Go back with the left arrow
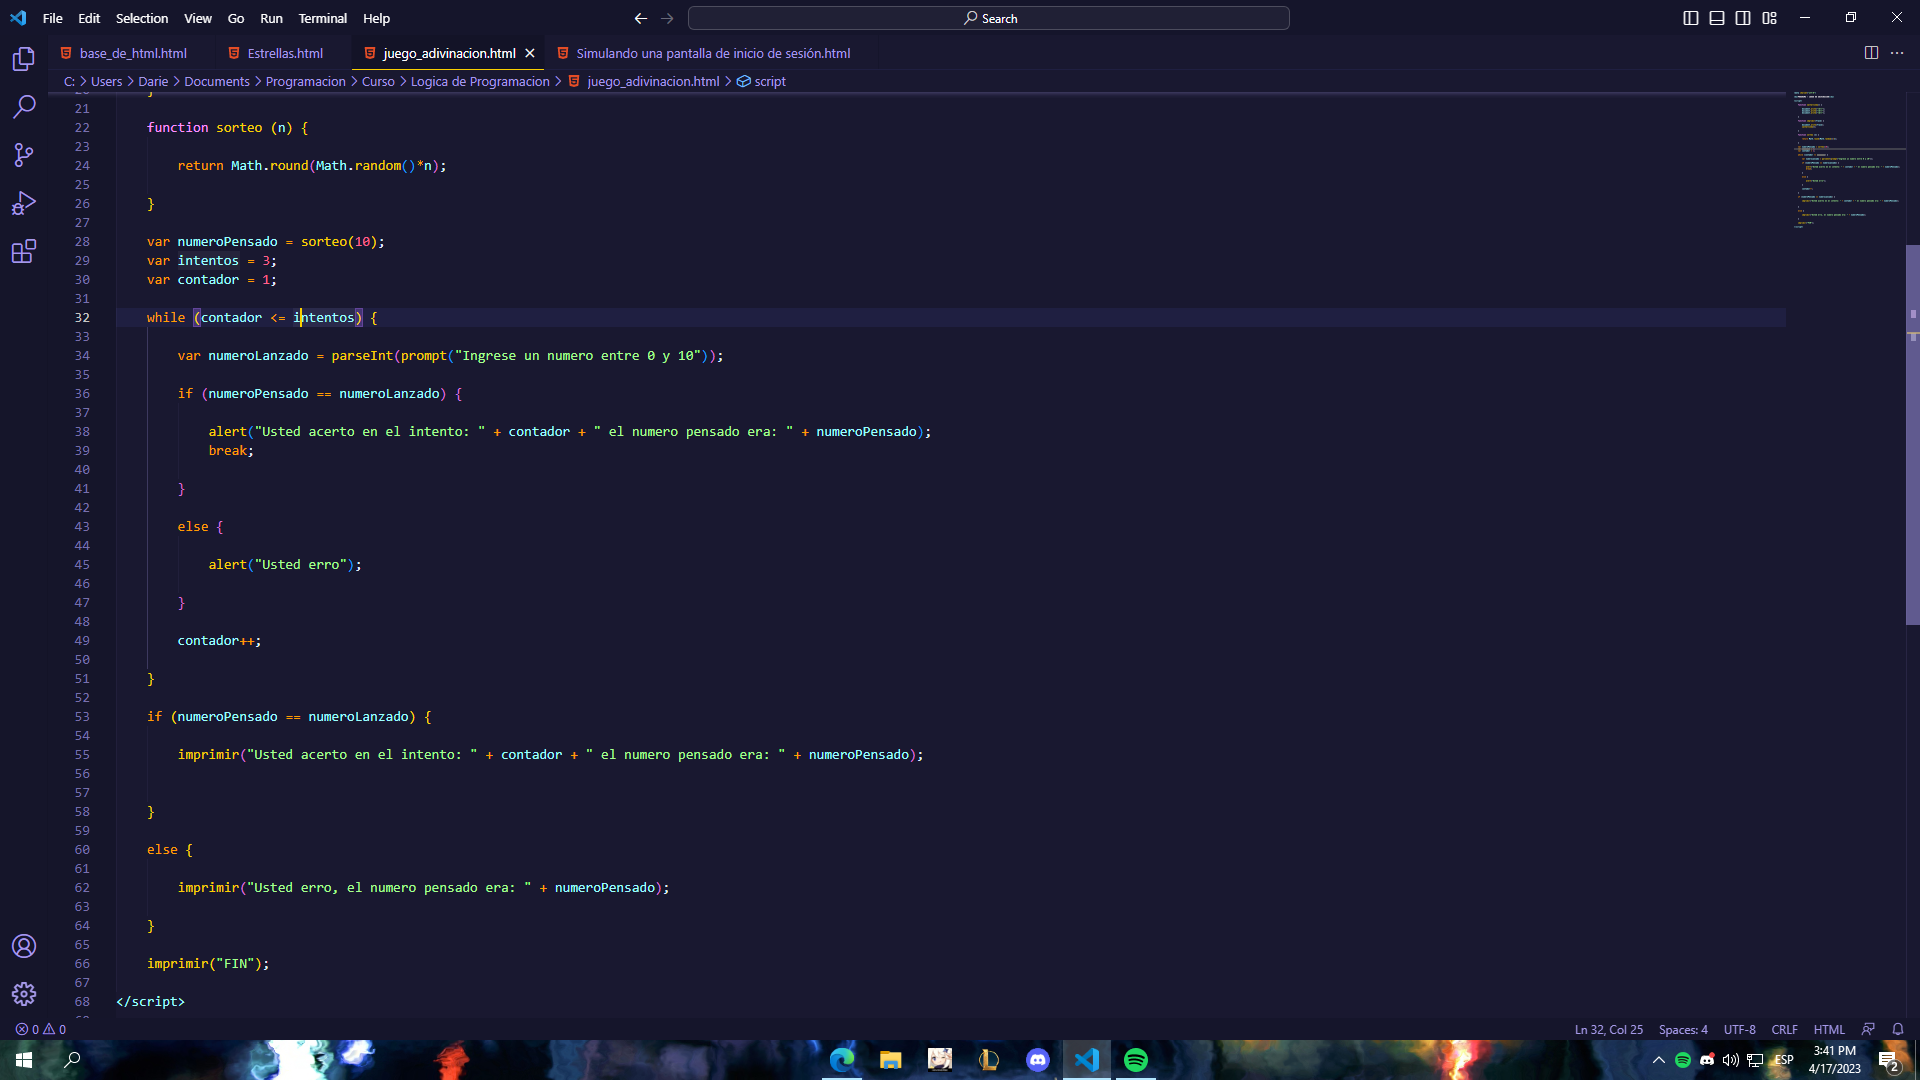 coord(641,18)
